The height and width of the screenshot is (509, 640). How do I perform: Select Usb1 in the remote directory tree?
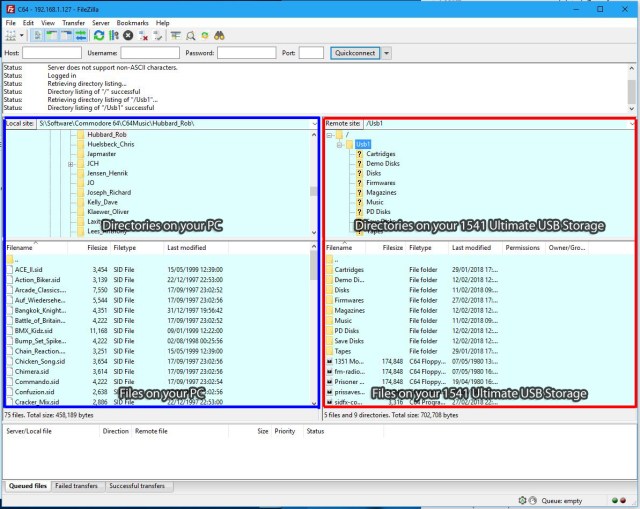362,144
